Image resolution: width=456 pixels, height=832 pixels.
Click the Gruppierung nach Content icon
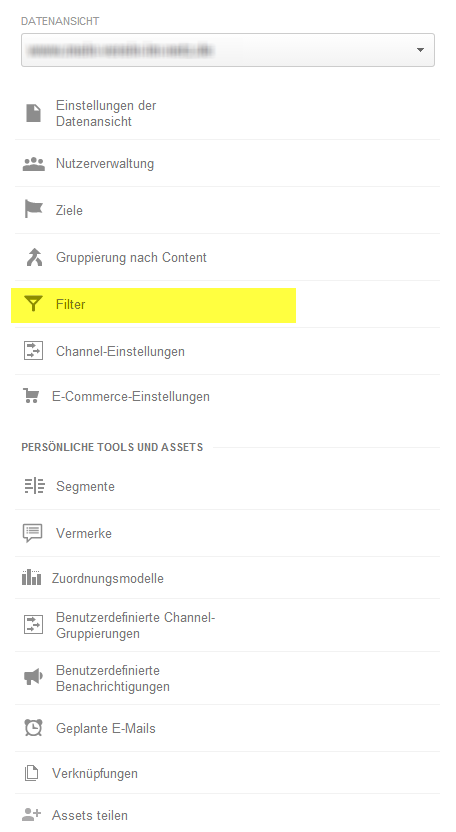pyautogui.click(x=34, y=257)
